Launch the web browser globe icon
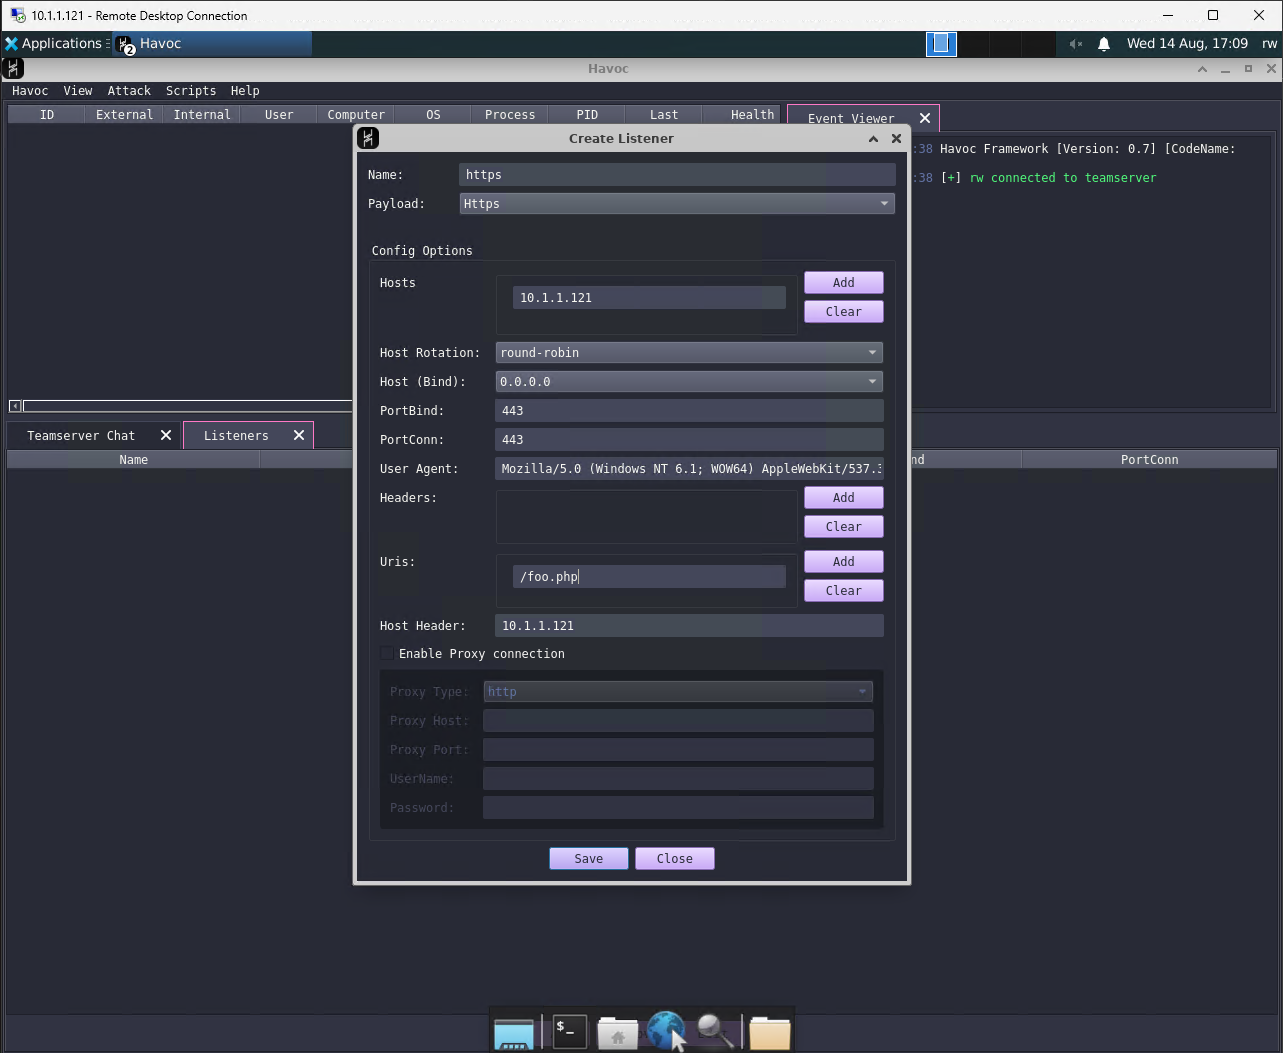Viewport: 1283px width, 1053px height. point(665,1031)
